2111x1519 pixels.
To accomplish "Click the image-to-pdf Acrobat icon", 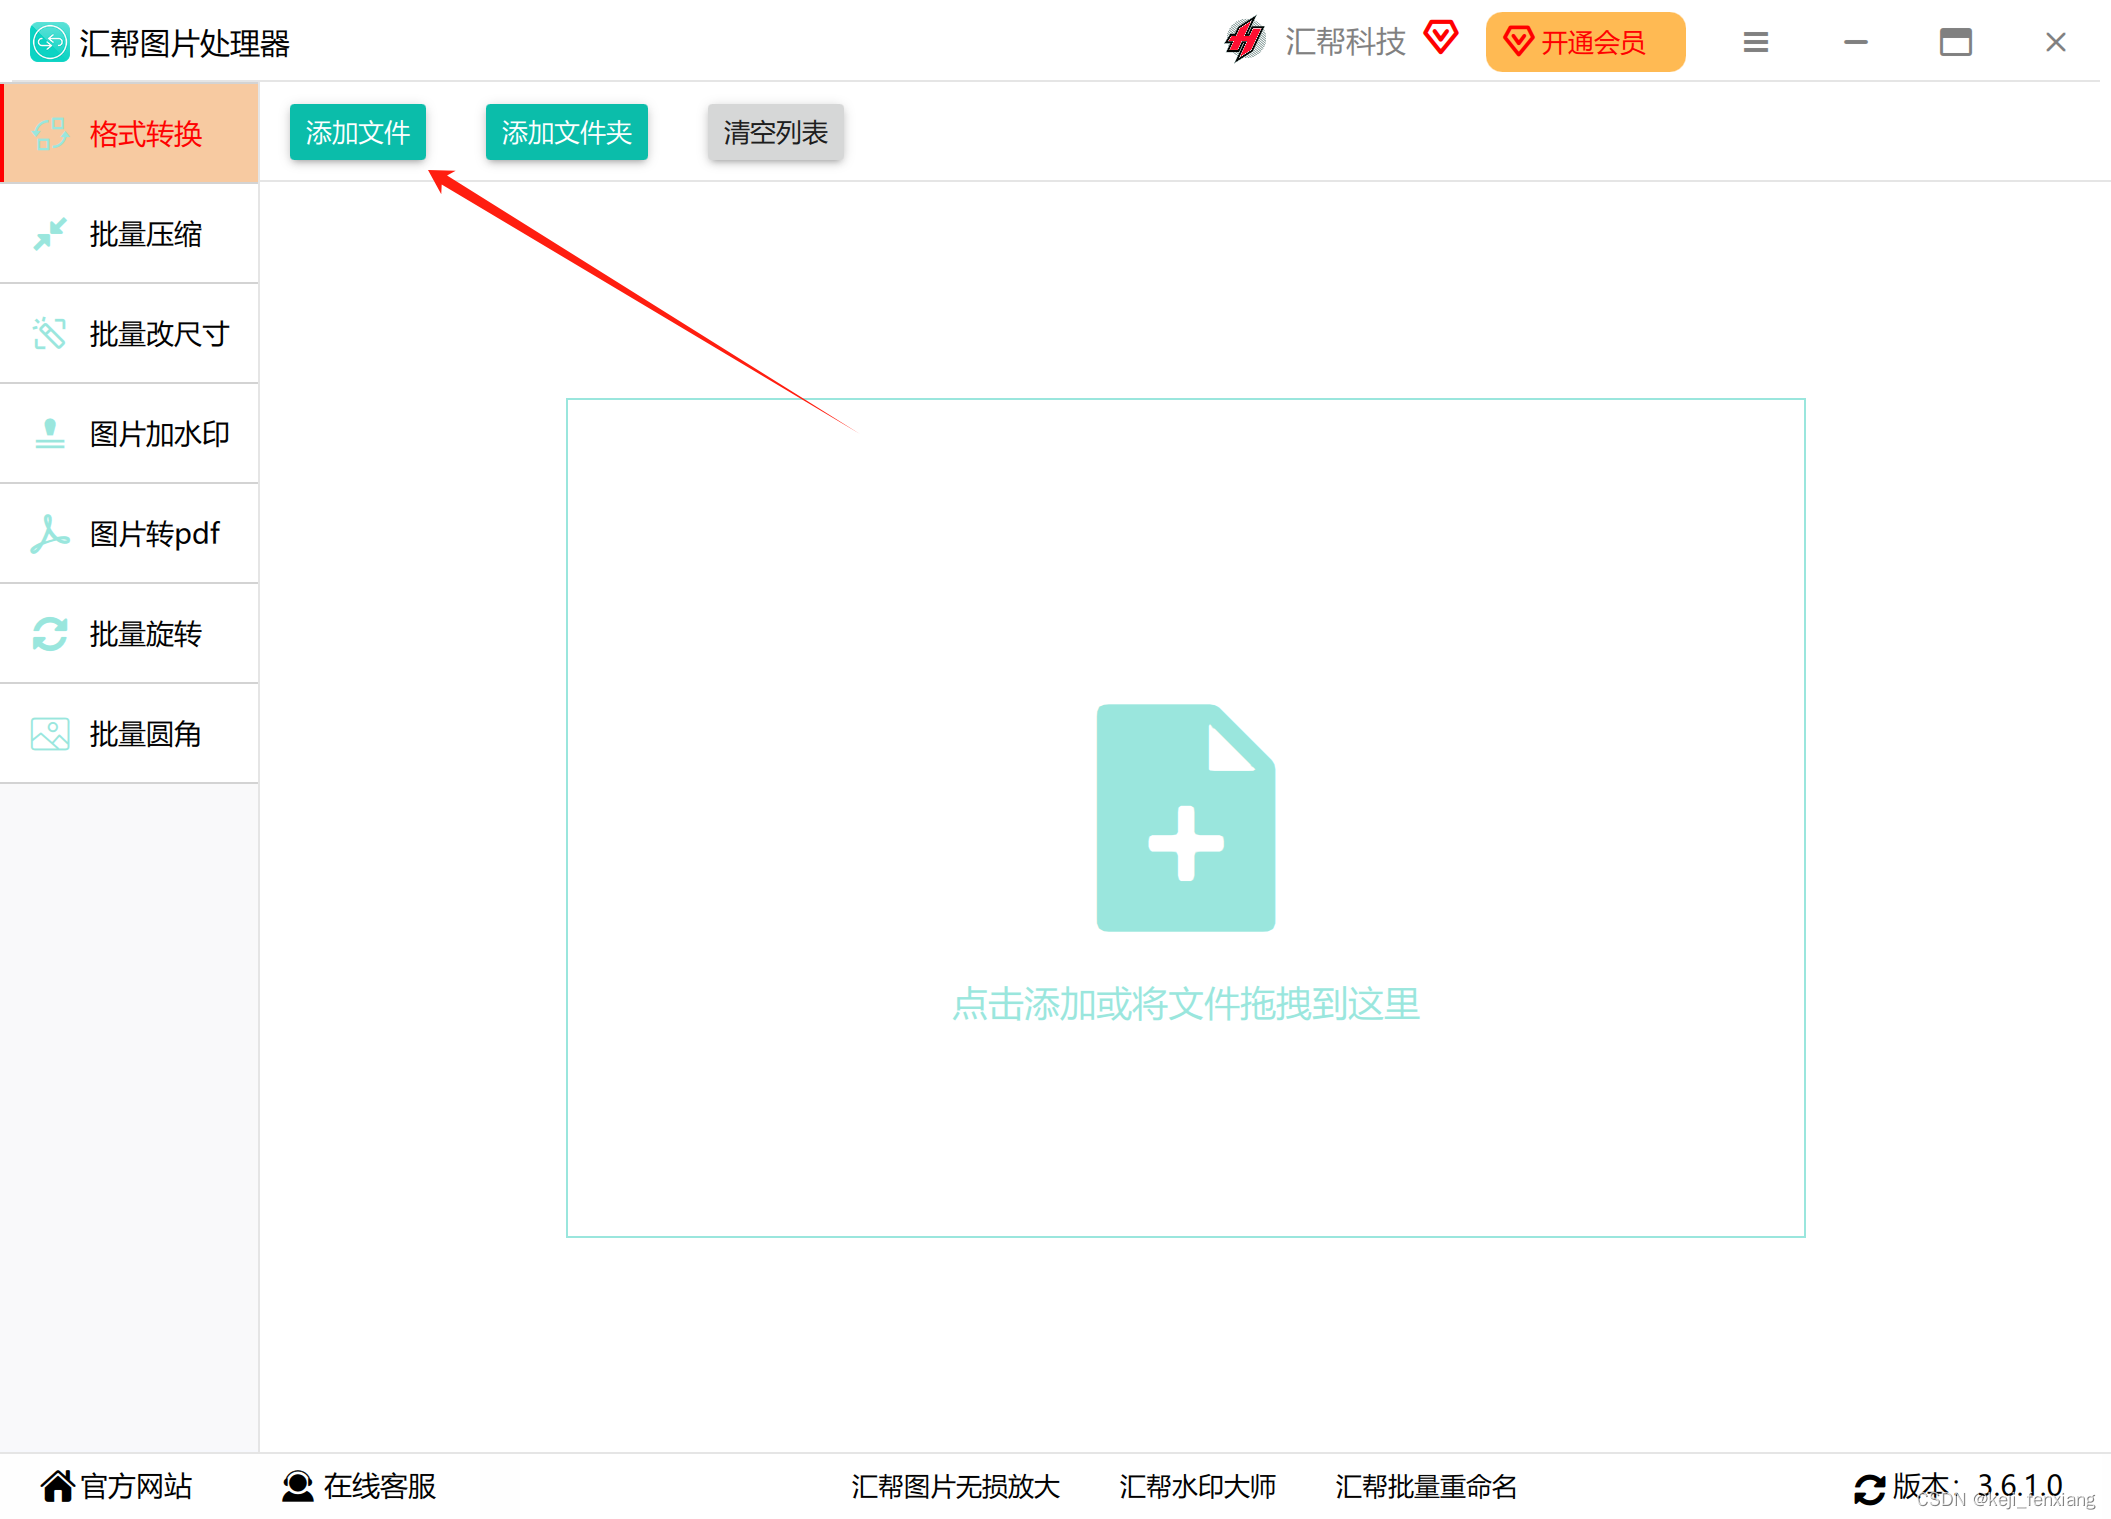I will point(50,534).
